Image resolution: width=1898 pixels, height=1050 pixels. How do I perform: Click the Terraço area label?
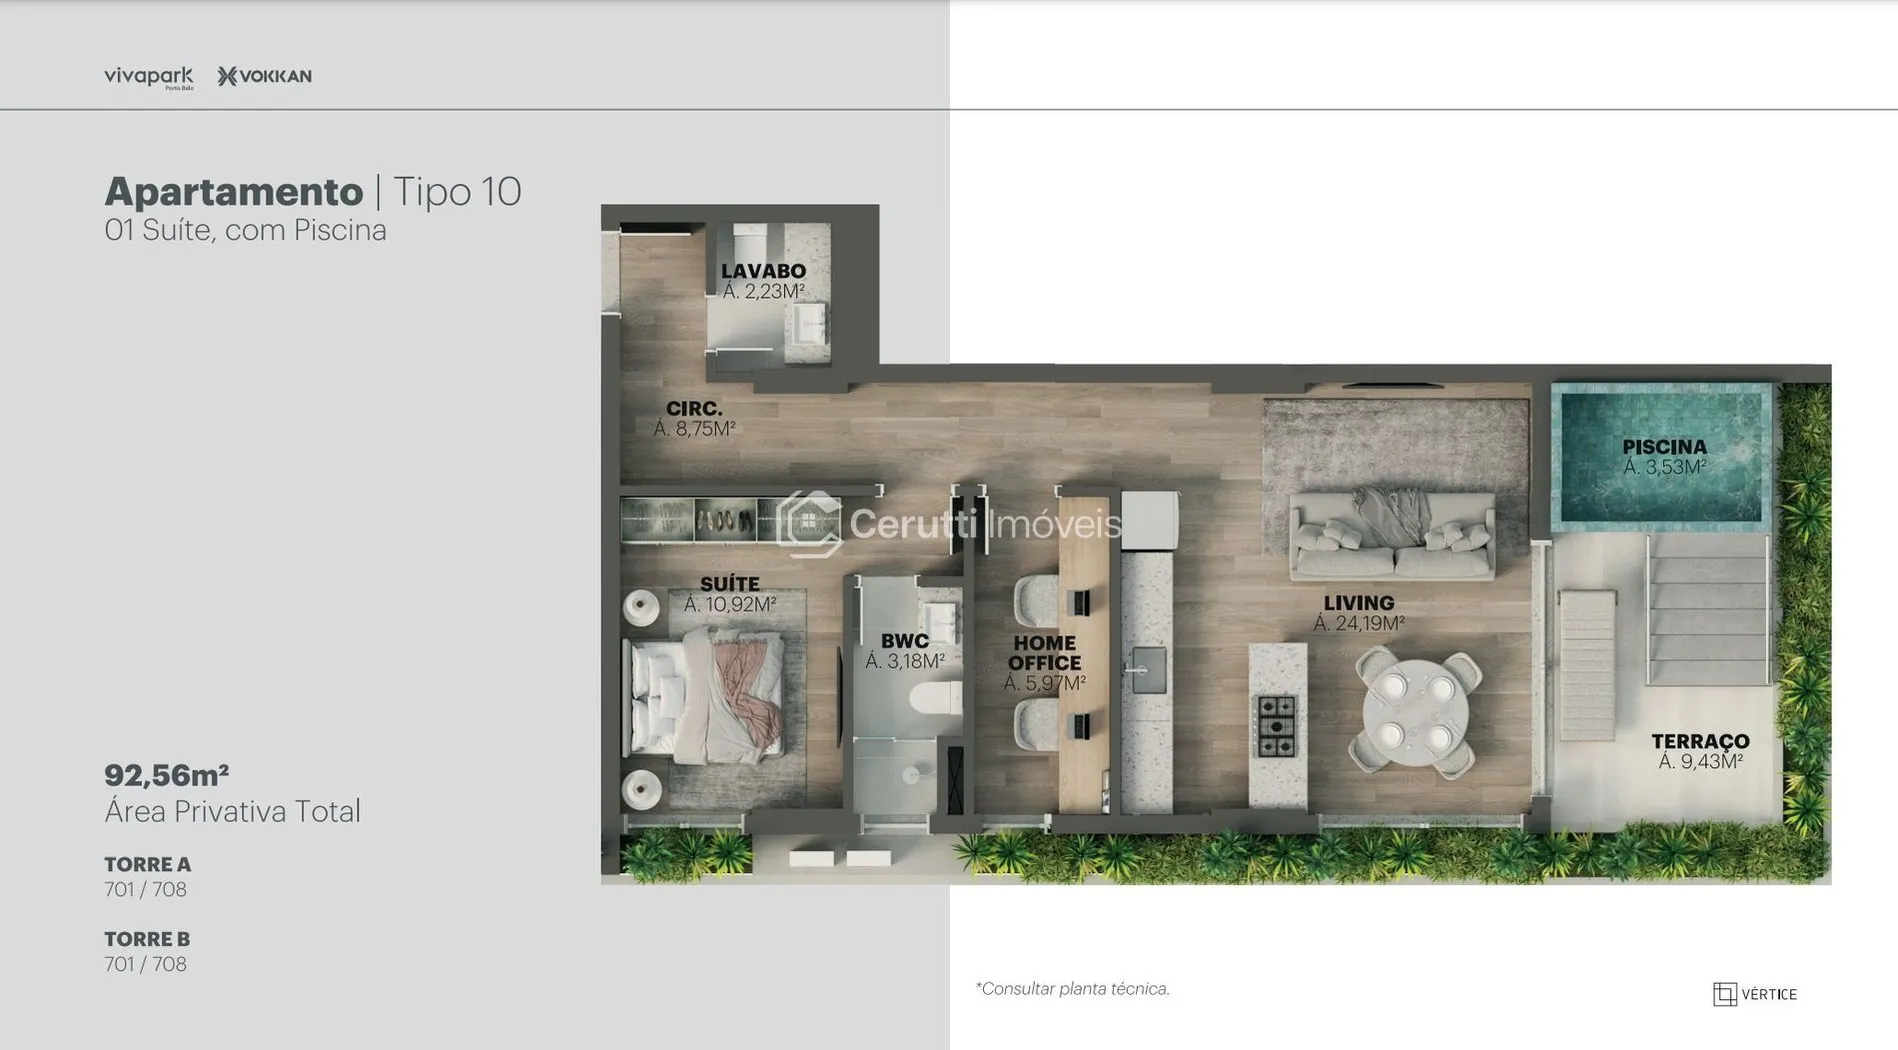[x=1700, y=751]
